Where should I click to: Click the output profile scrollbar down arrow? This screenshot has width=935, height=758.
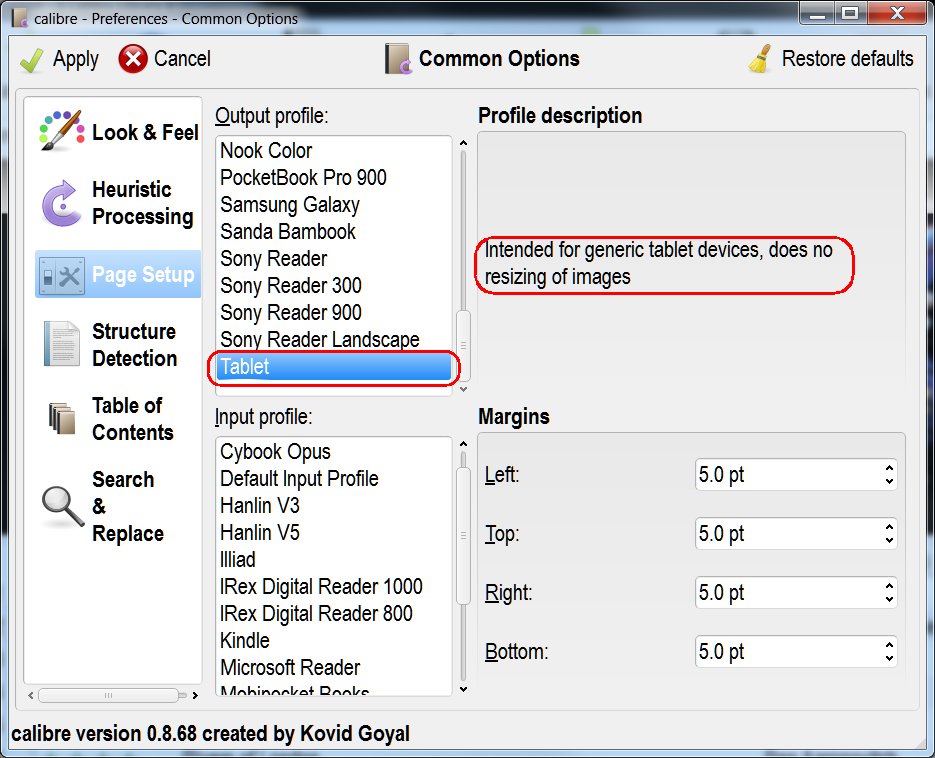463,389
